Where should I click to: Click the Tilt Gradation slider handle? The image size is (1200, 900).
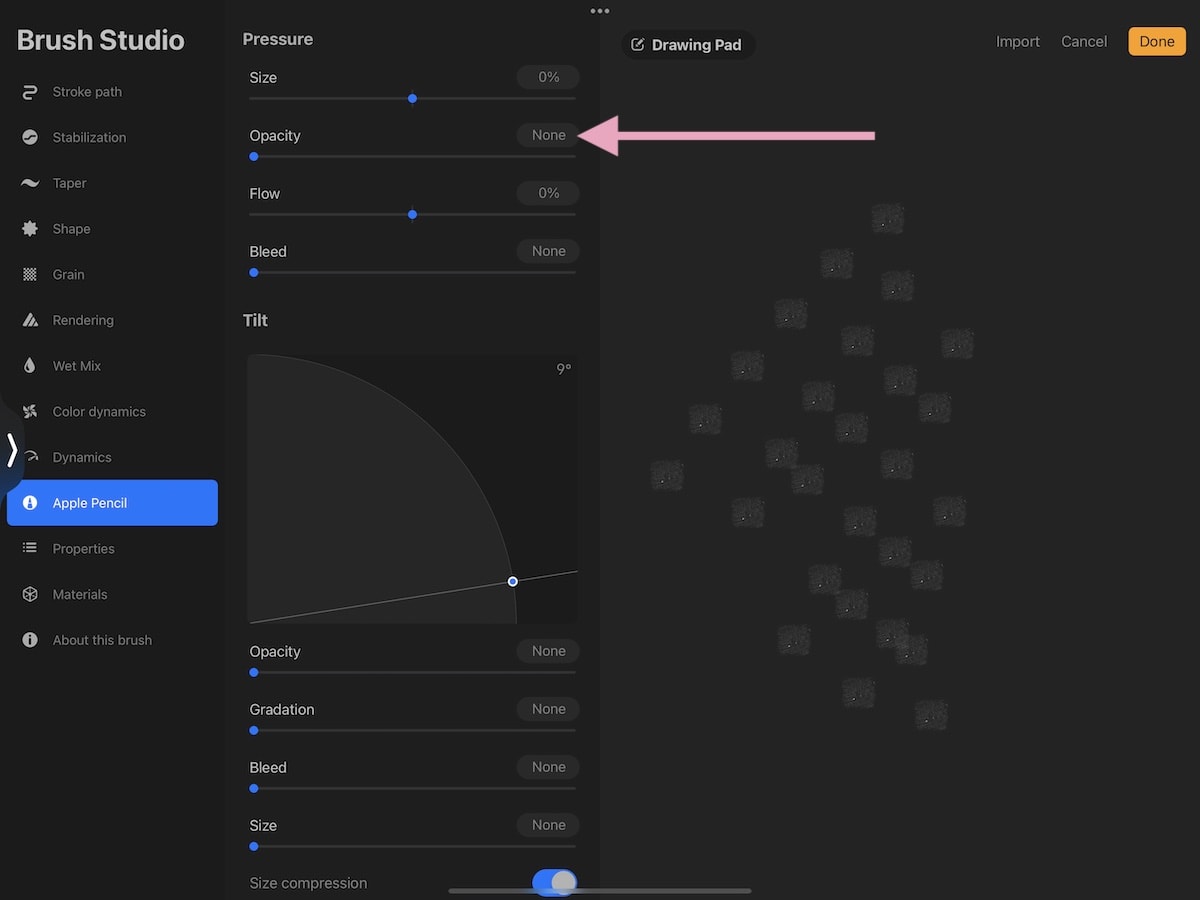click(254, 731)
